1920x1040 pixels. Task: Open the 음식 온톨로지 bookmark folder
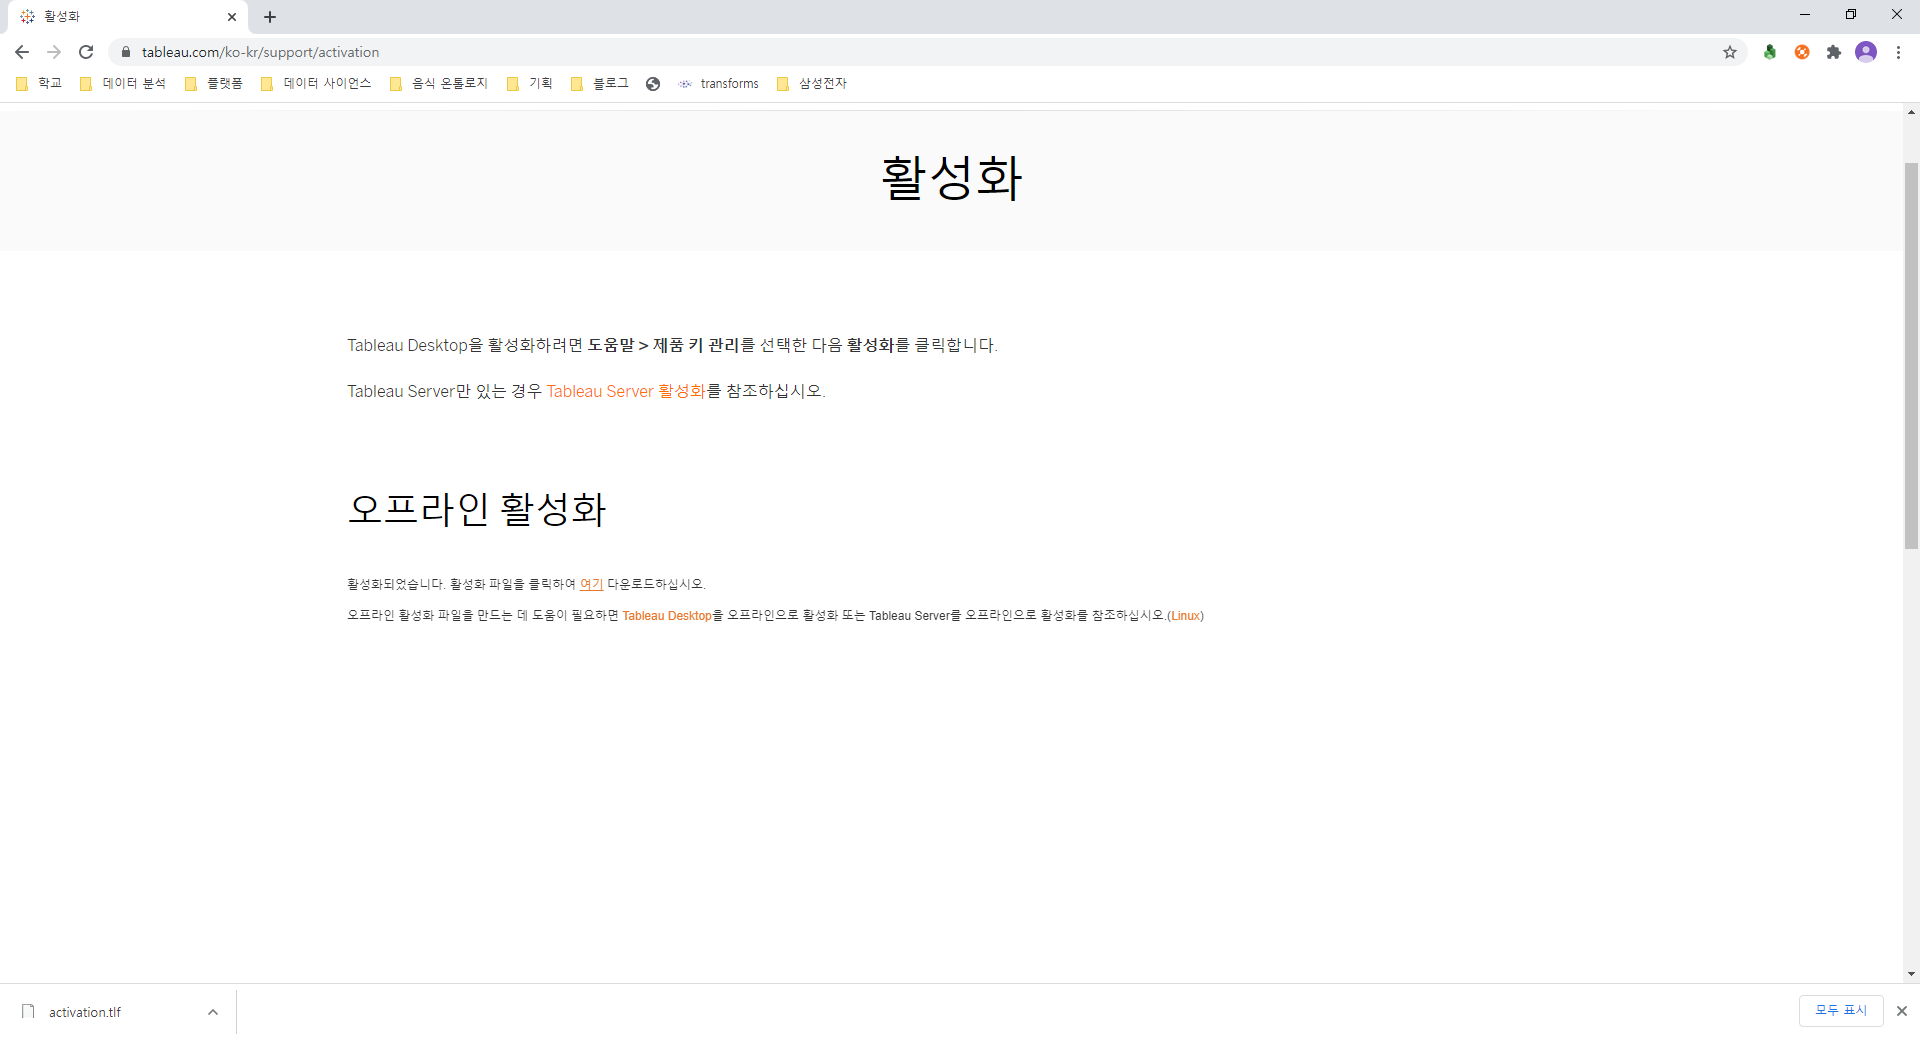[439, 84]
